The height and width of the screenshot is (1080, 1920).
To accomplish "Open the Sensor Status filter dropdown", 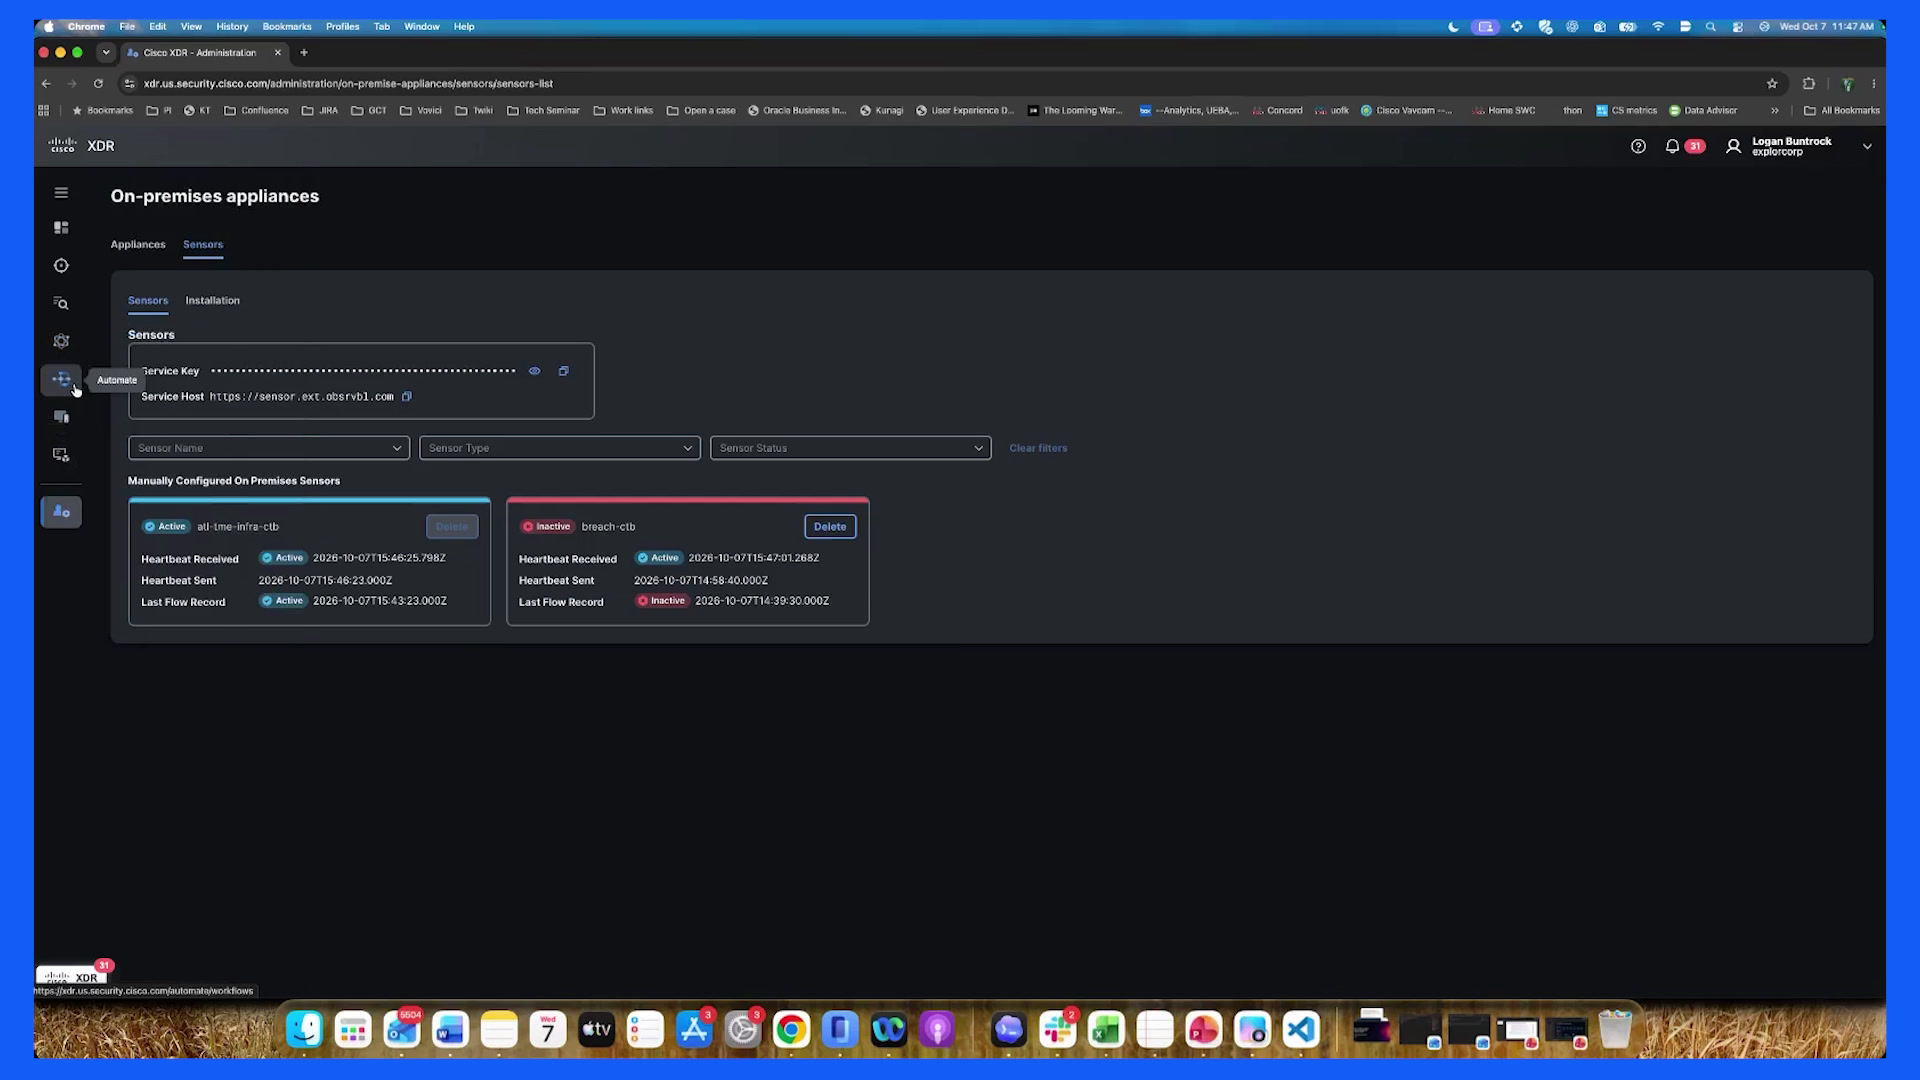I will tap(851, 448).
